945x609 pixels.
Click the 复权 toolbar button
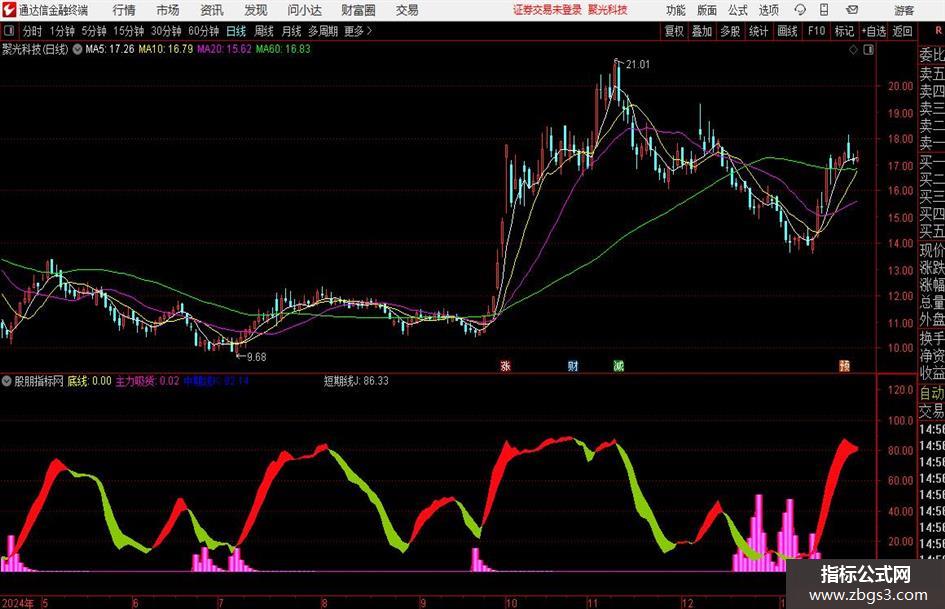[x=674, y=31]
